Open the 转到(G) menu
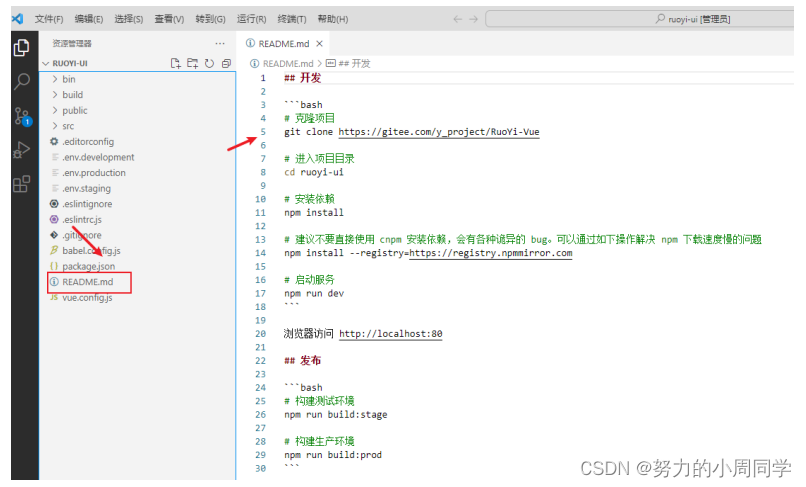The width and height of the screenshot is (806, 487). click(x=210, y=19)
